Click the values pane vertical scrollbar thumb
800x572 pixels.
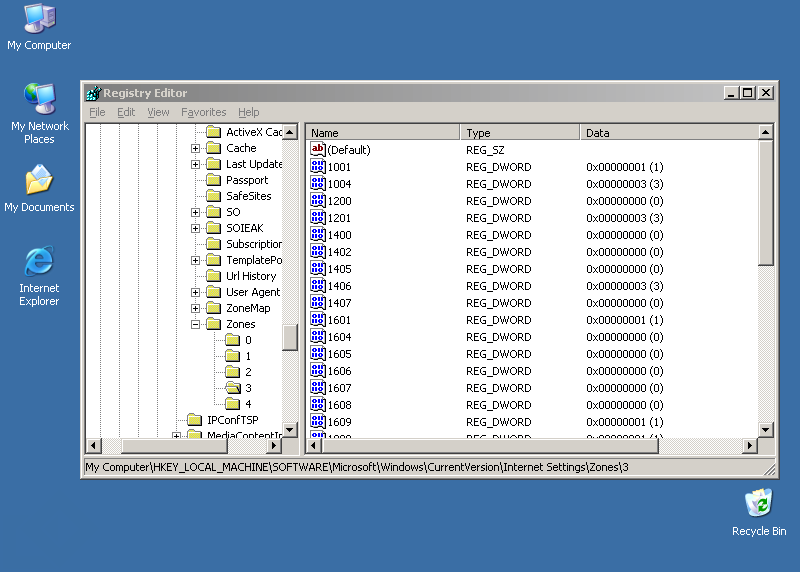[x=765, y=203]
